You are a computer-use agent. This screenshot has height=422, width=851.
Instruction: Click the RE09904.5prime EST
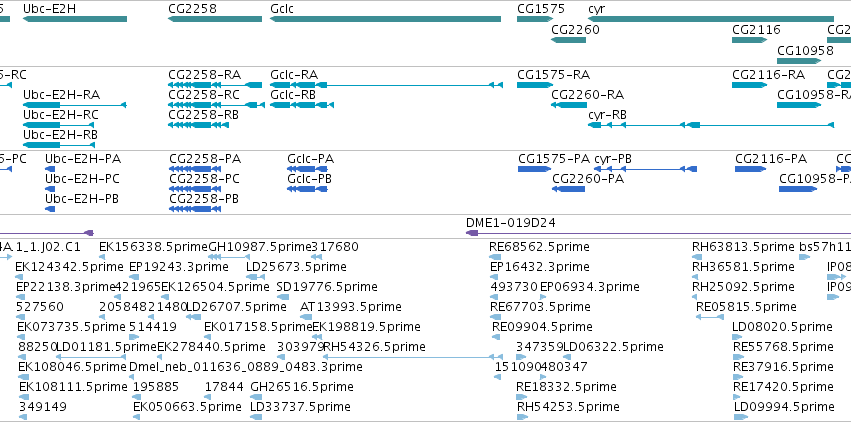496,337
